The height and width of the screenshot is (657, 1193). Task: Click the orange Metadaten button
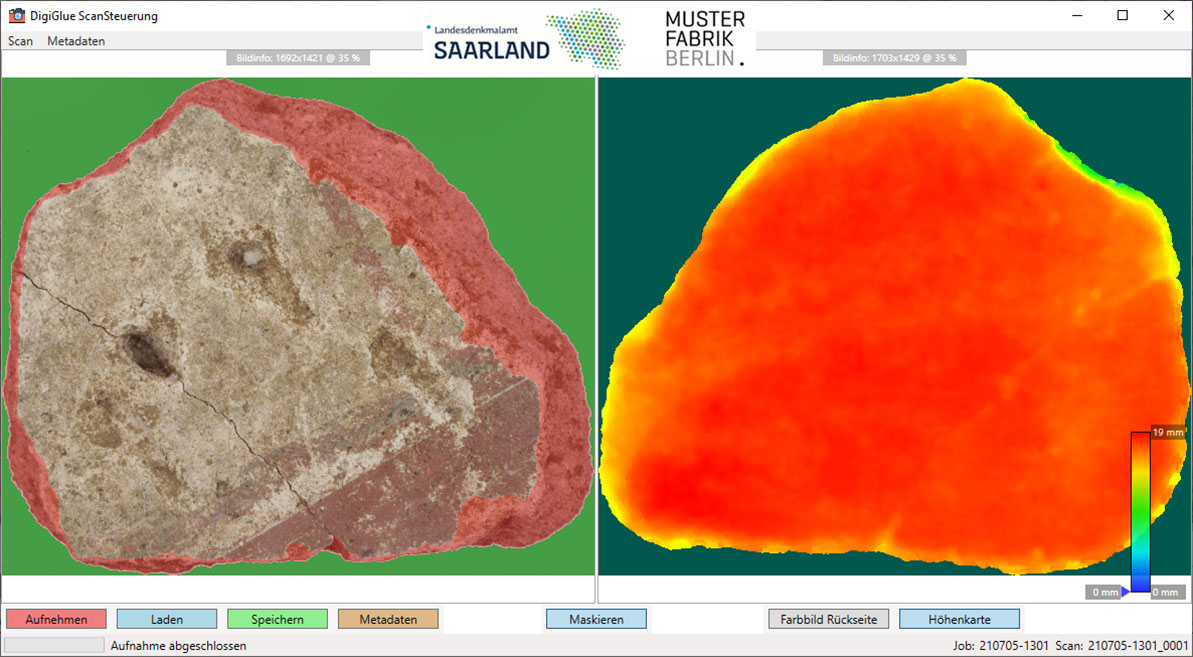coord(388,619)
